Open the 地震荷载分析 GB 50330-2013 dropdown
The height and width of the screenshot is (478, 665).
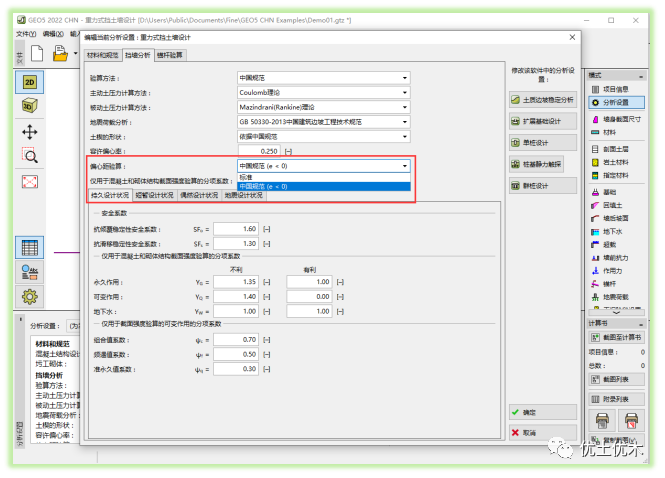(324, 122)
